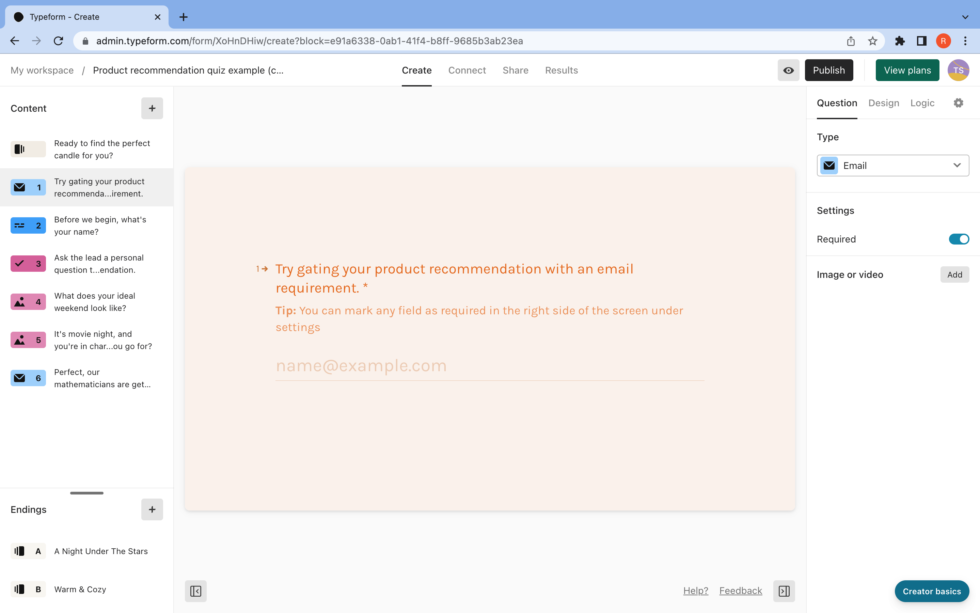This screenshot has width=980, height=613.
Task: Open the Logic tab
Action: point(922,103)
